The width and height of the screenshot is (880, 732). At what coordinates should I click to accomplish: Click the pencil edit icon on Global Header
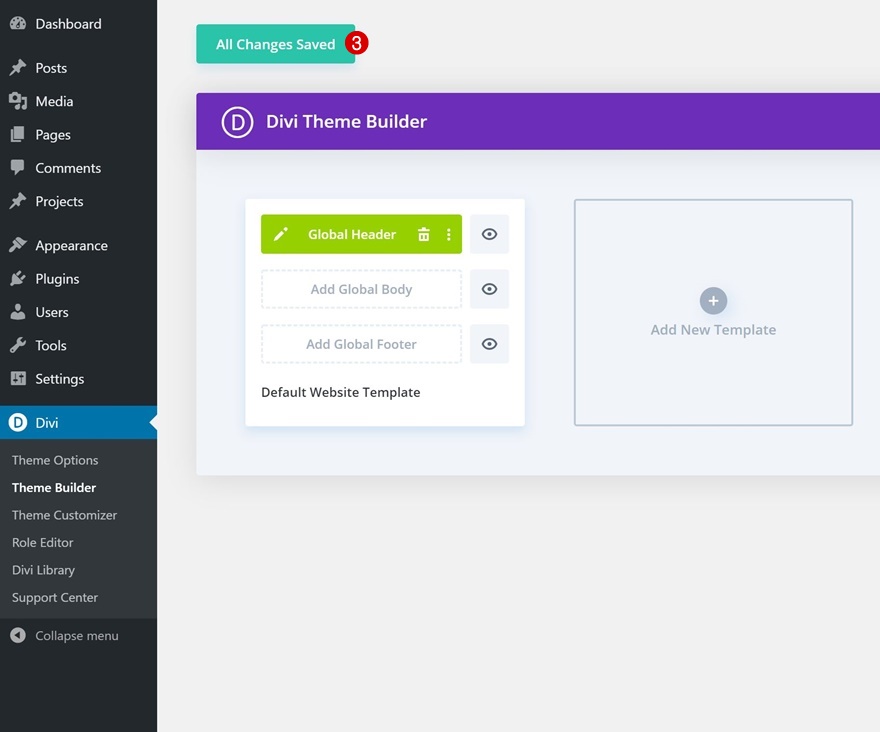[x=281, y=234]
